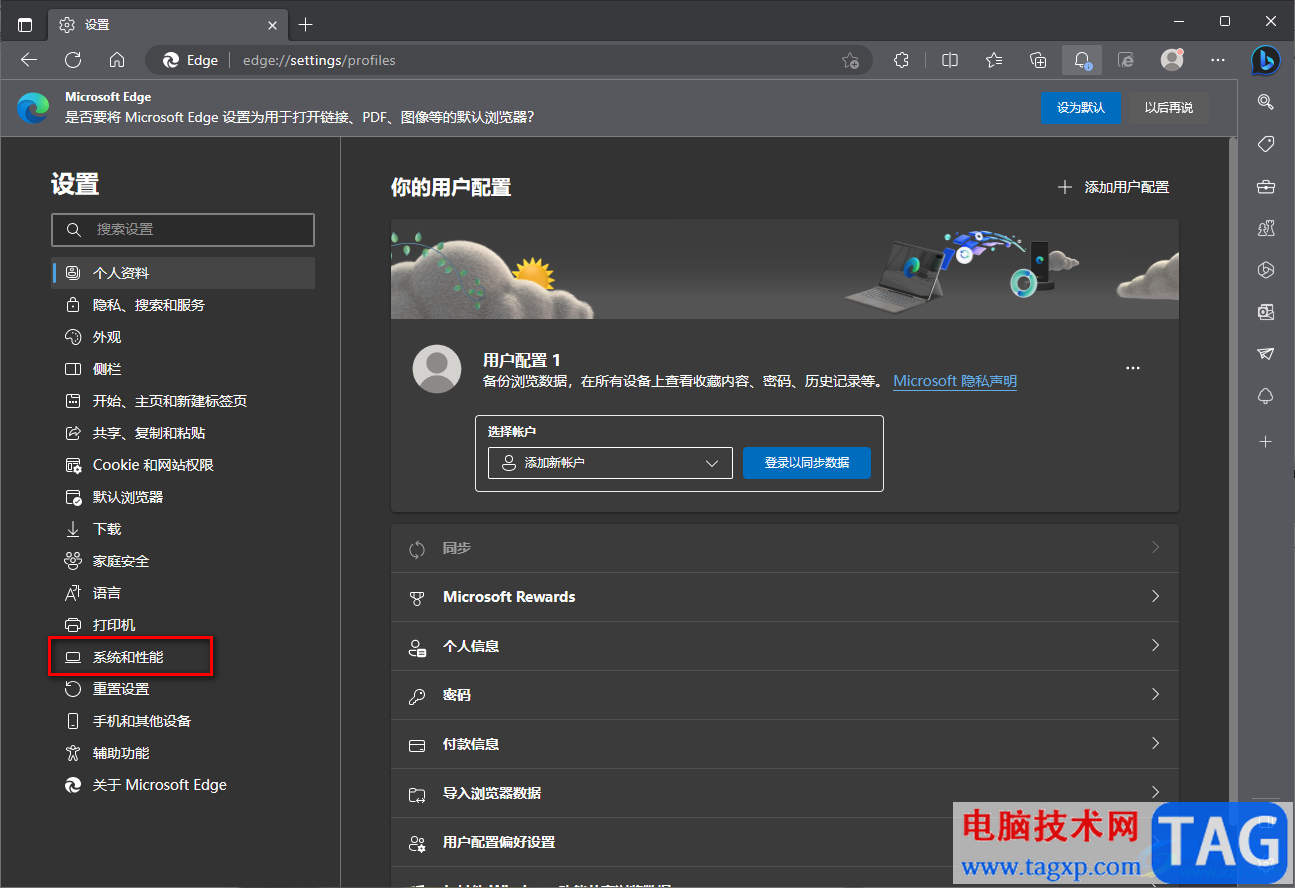Open the Drop paper plane icon

coord(1266,354)
